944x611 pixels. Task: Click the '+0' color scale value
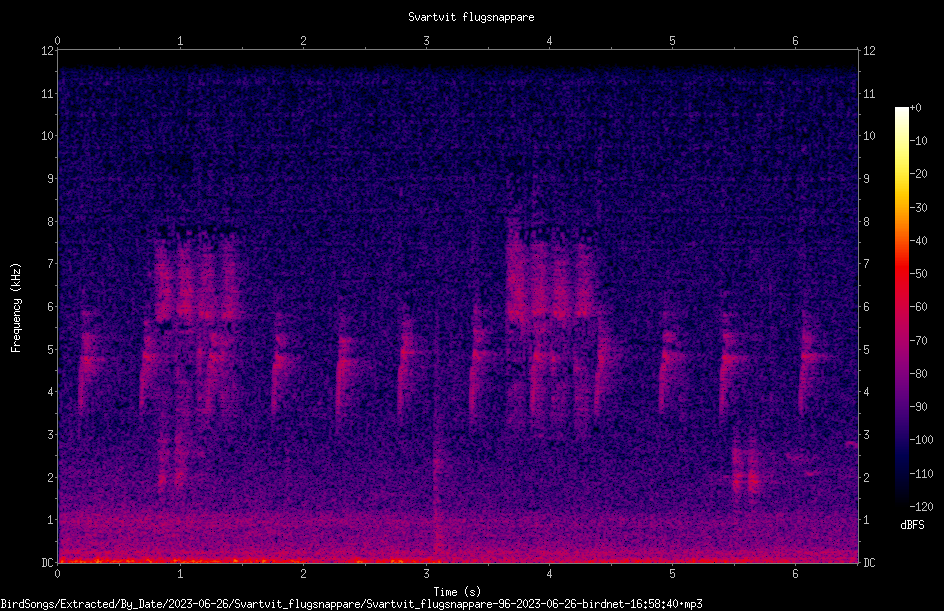pos(916,108)
